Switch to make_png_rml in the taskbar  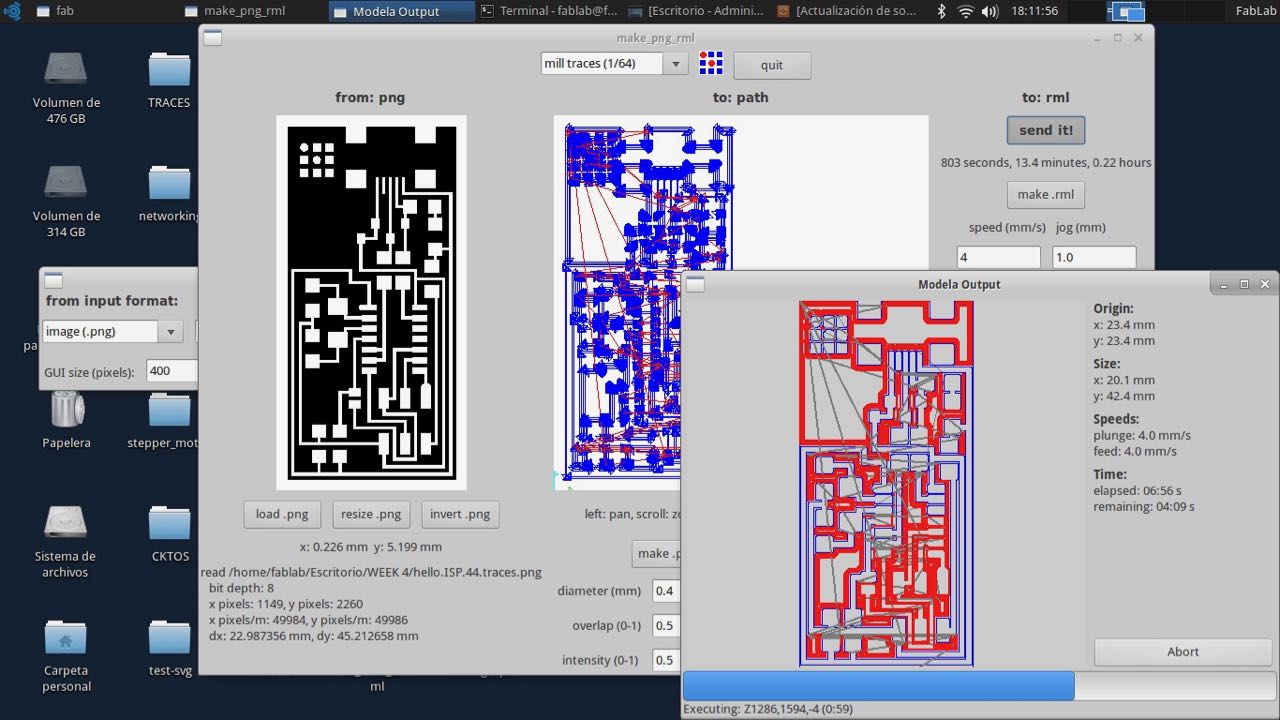pyautogui.click(x=254, y=11)
